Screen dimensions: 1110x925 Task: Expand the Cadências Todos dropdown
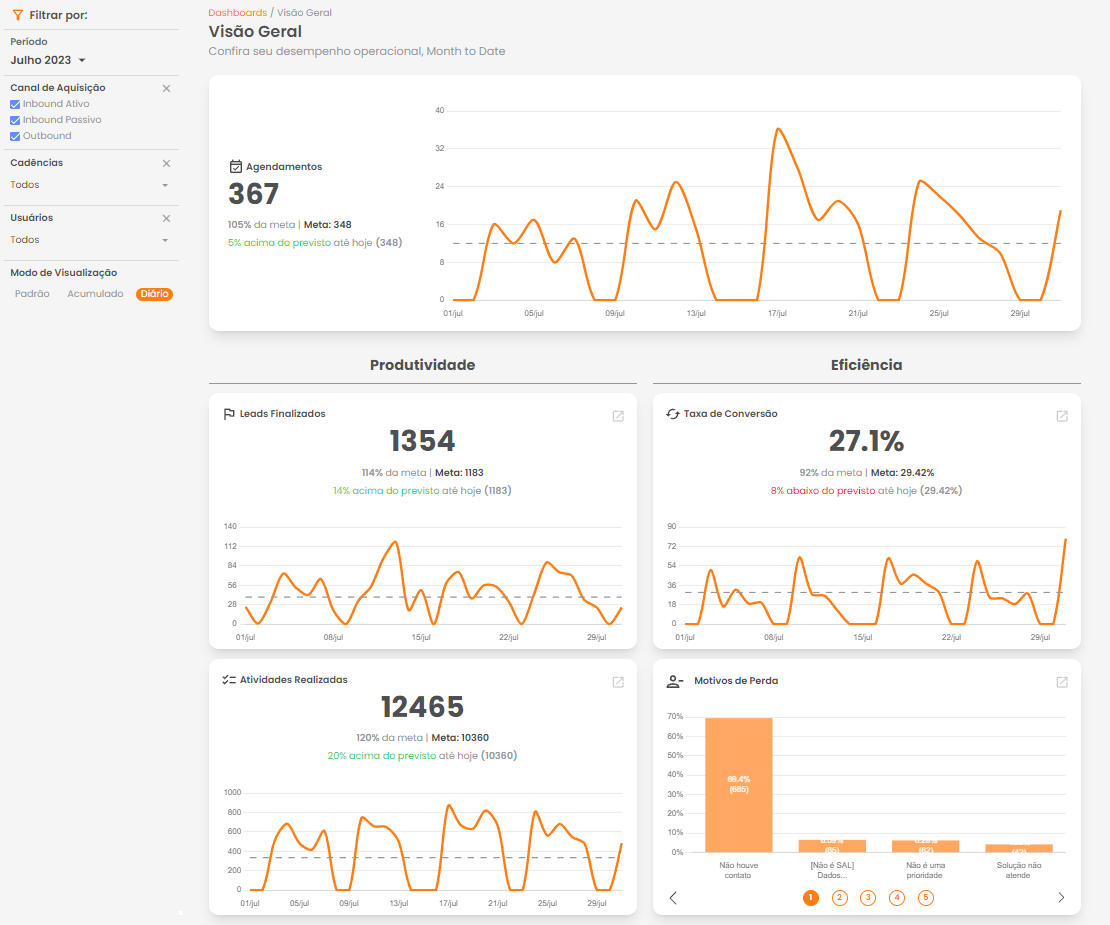point(89,185)
